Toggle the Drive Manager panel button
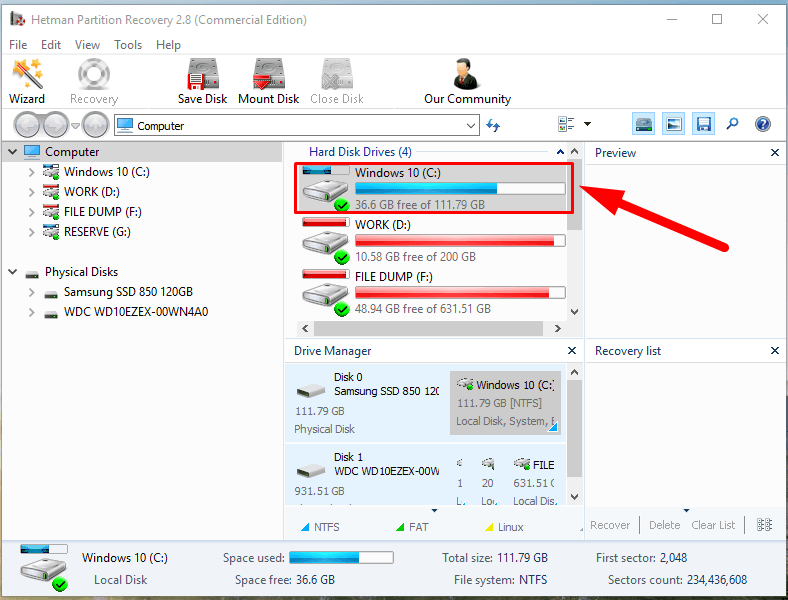This screenshot has width=788, height=600. [644, 124]
